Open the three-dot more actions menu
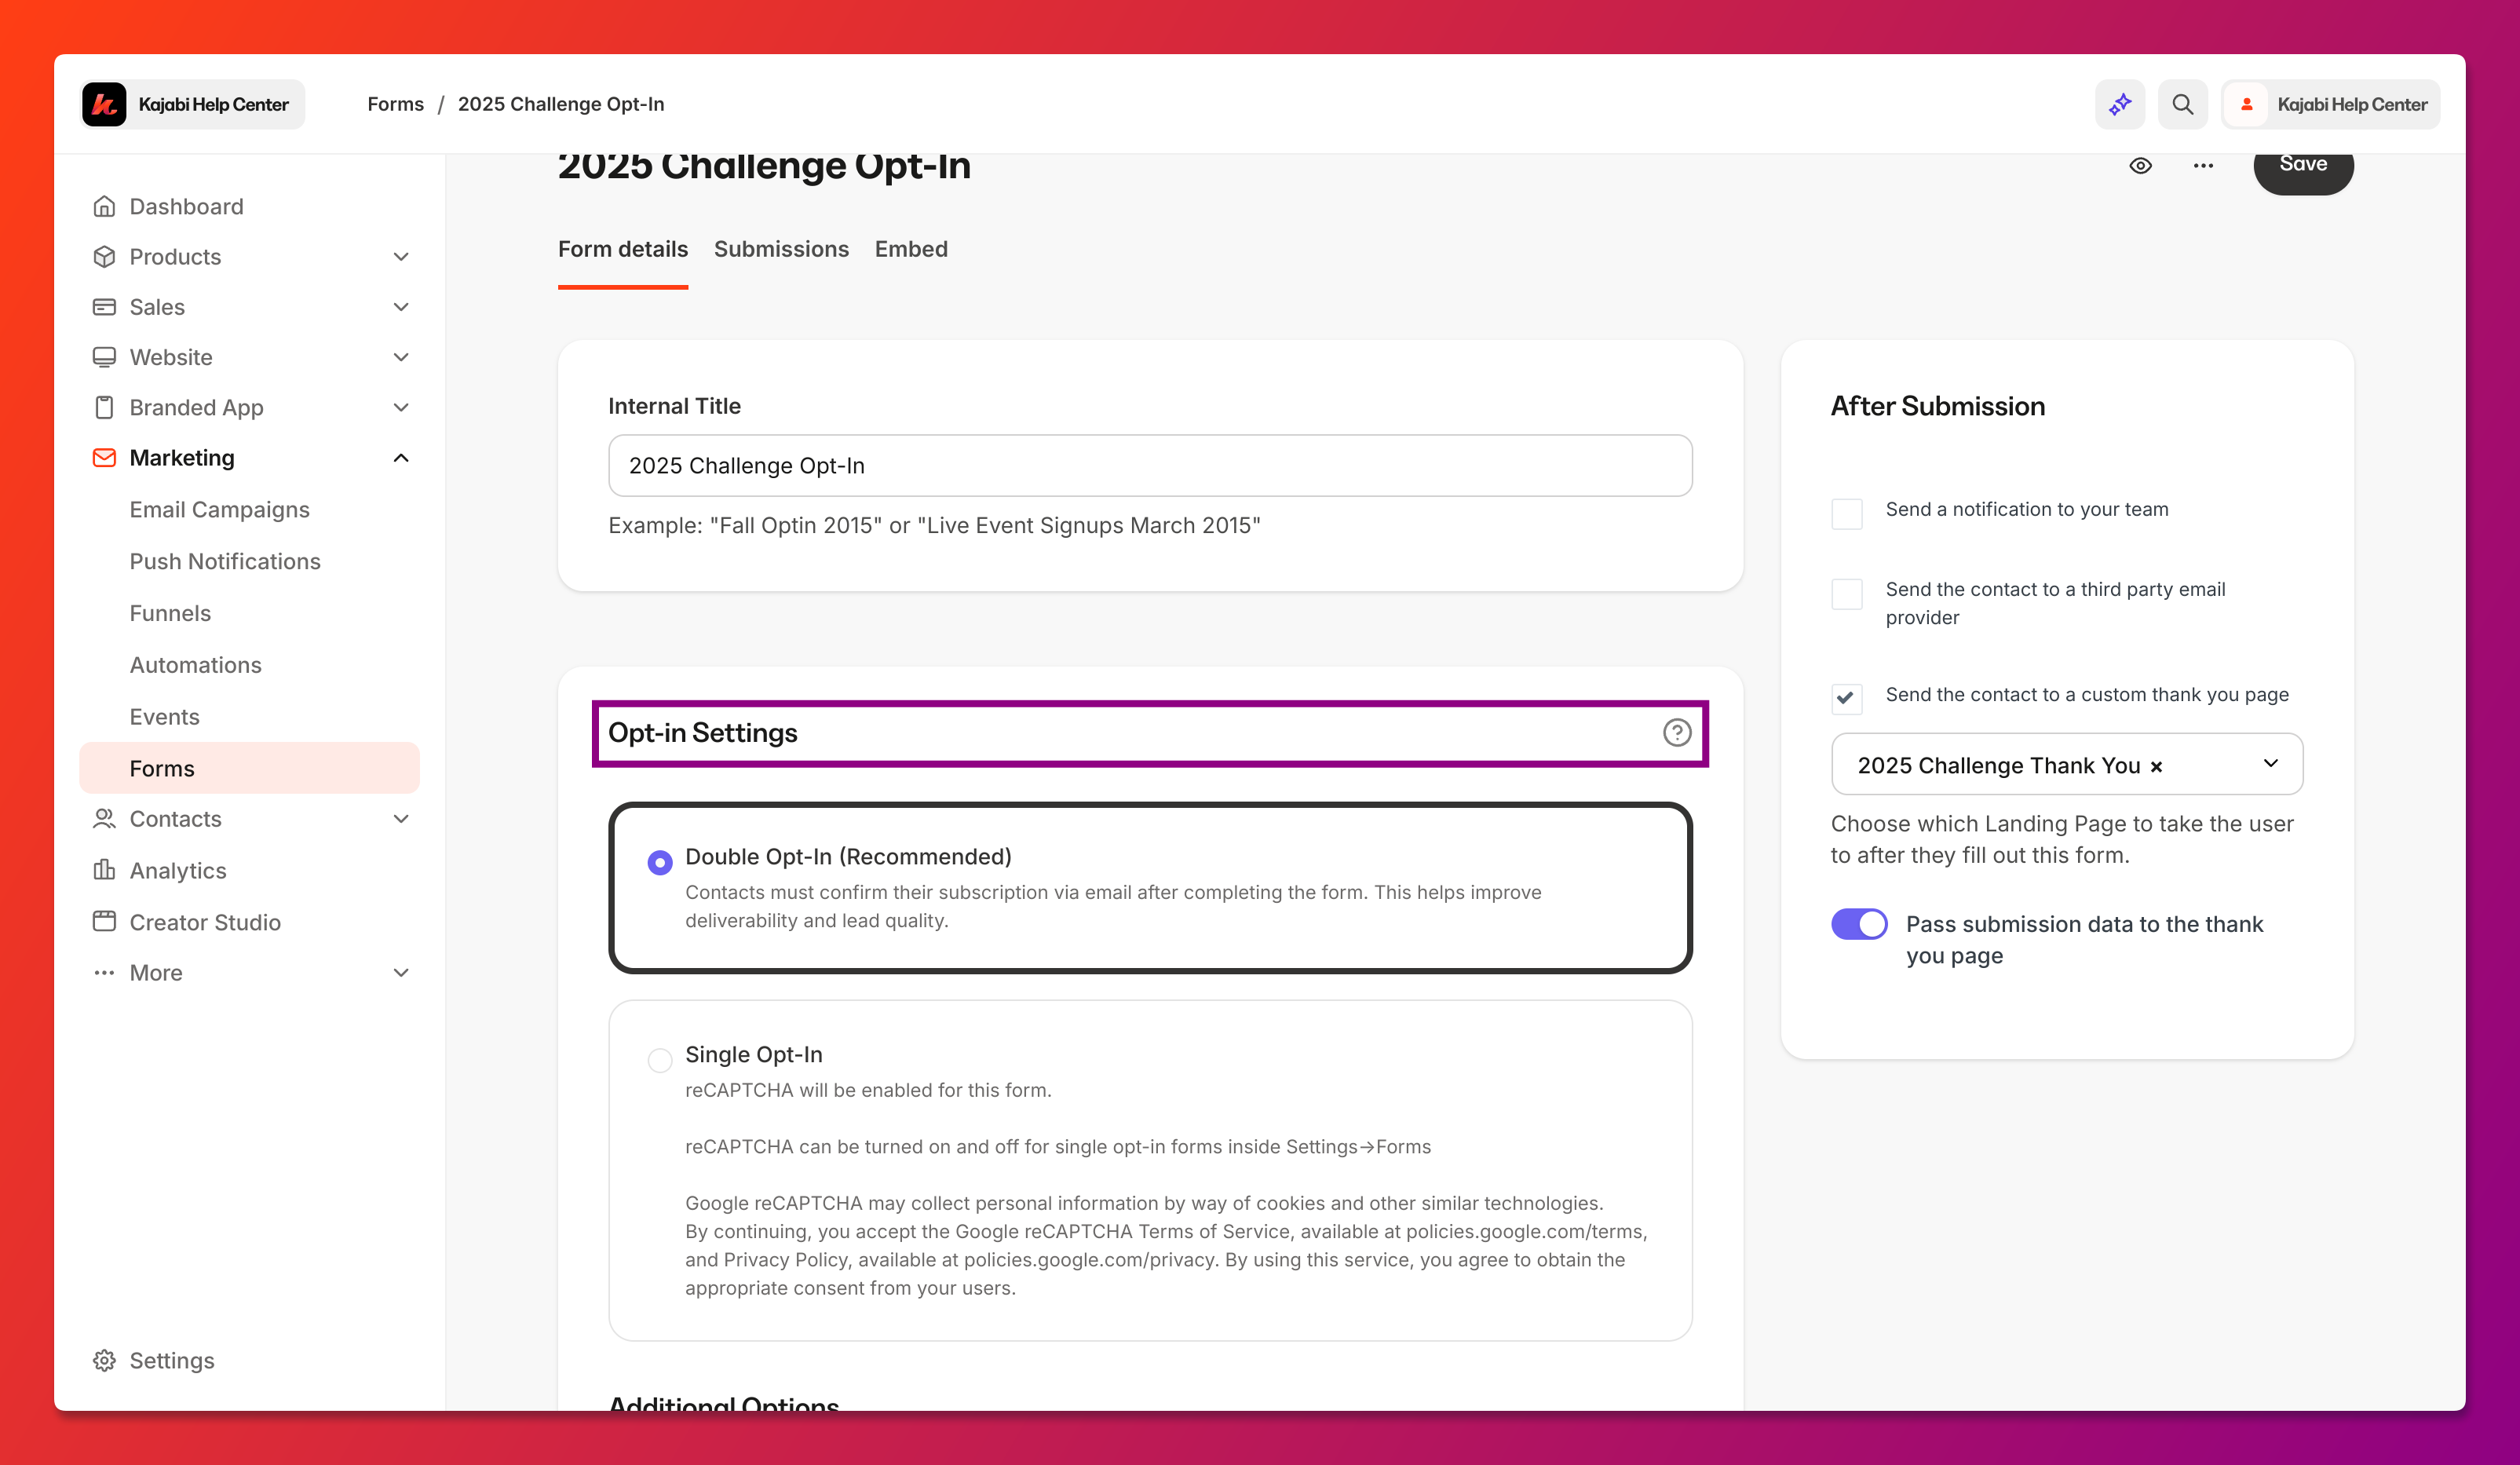Viewport: 2520px width, 1465px height. point(2203,166)
